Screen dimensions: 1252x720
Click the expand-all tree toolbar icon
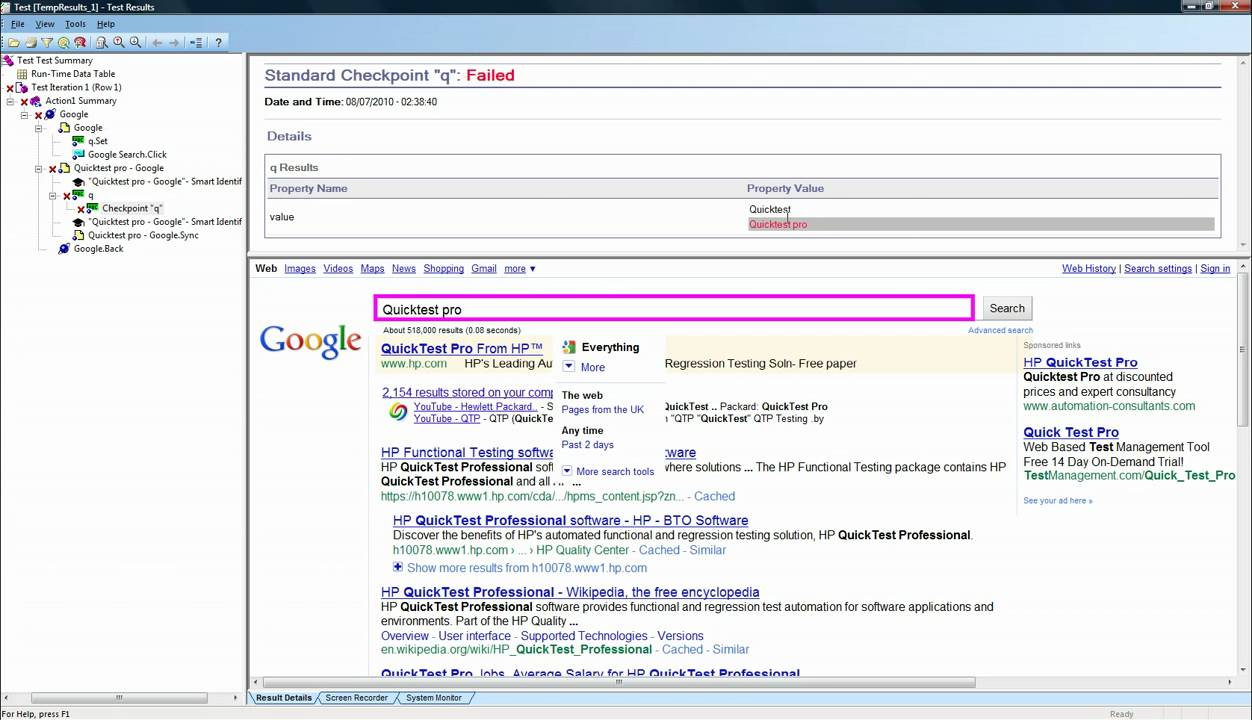tap(196, 42)
